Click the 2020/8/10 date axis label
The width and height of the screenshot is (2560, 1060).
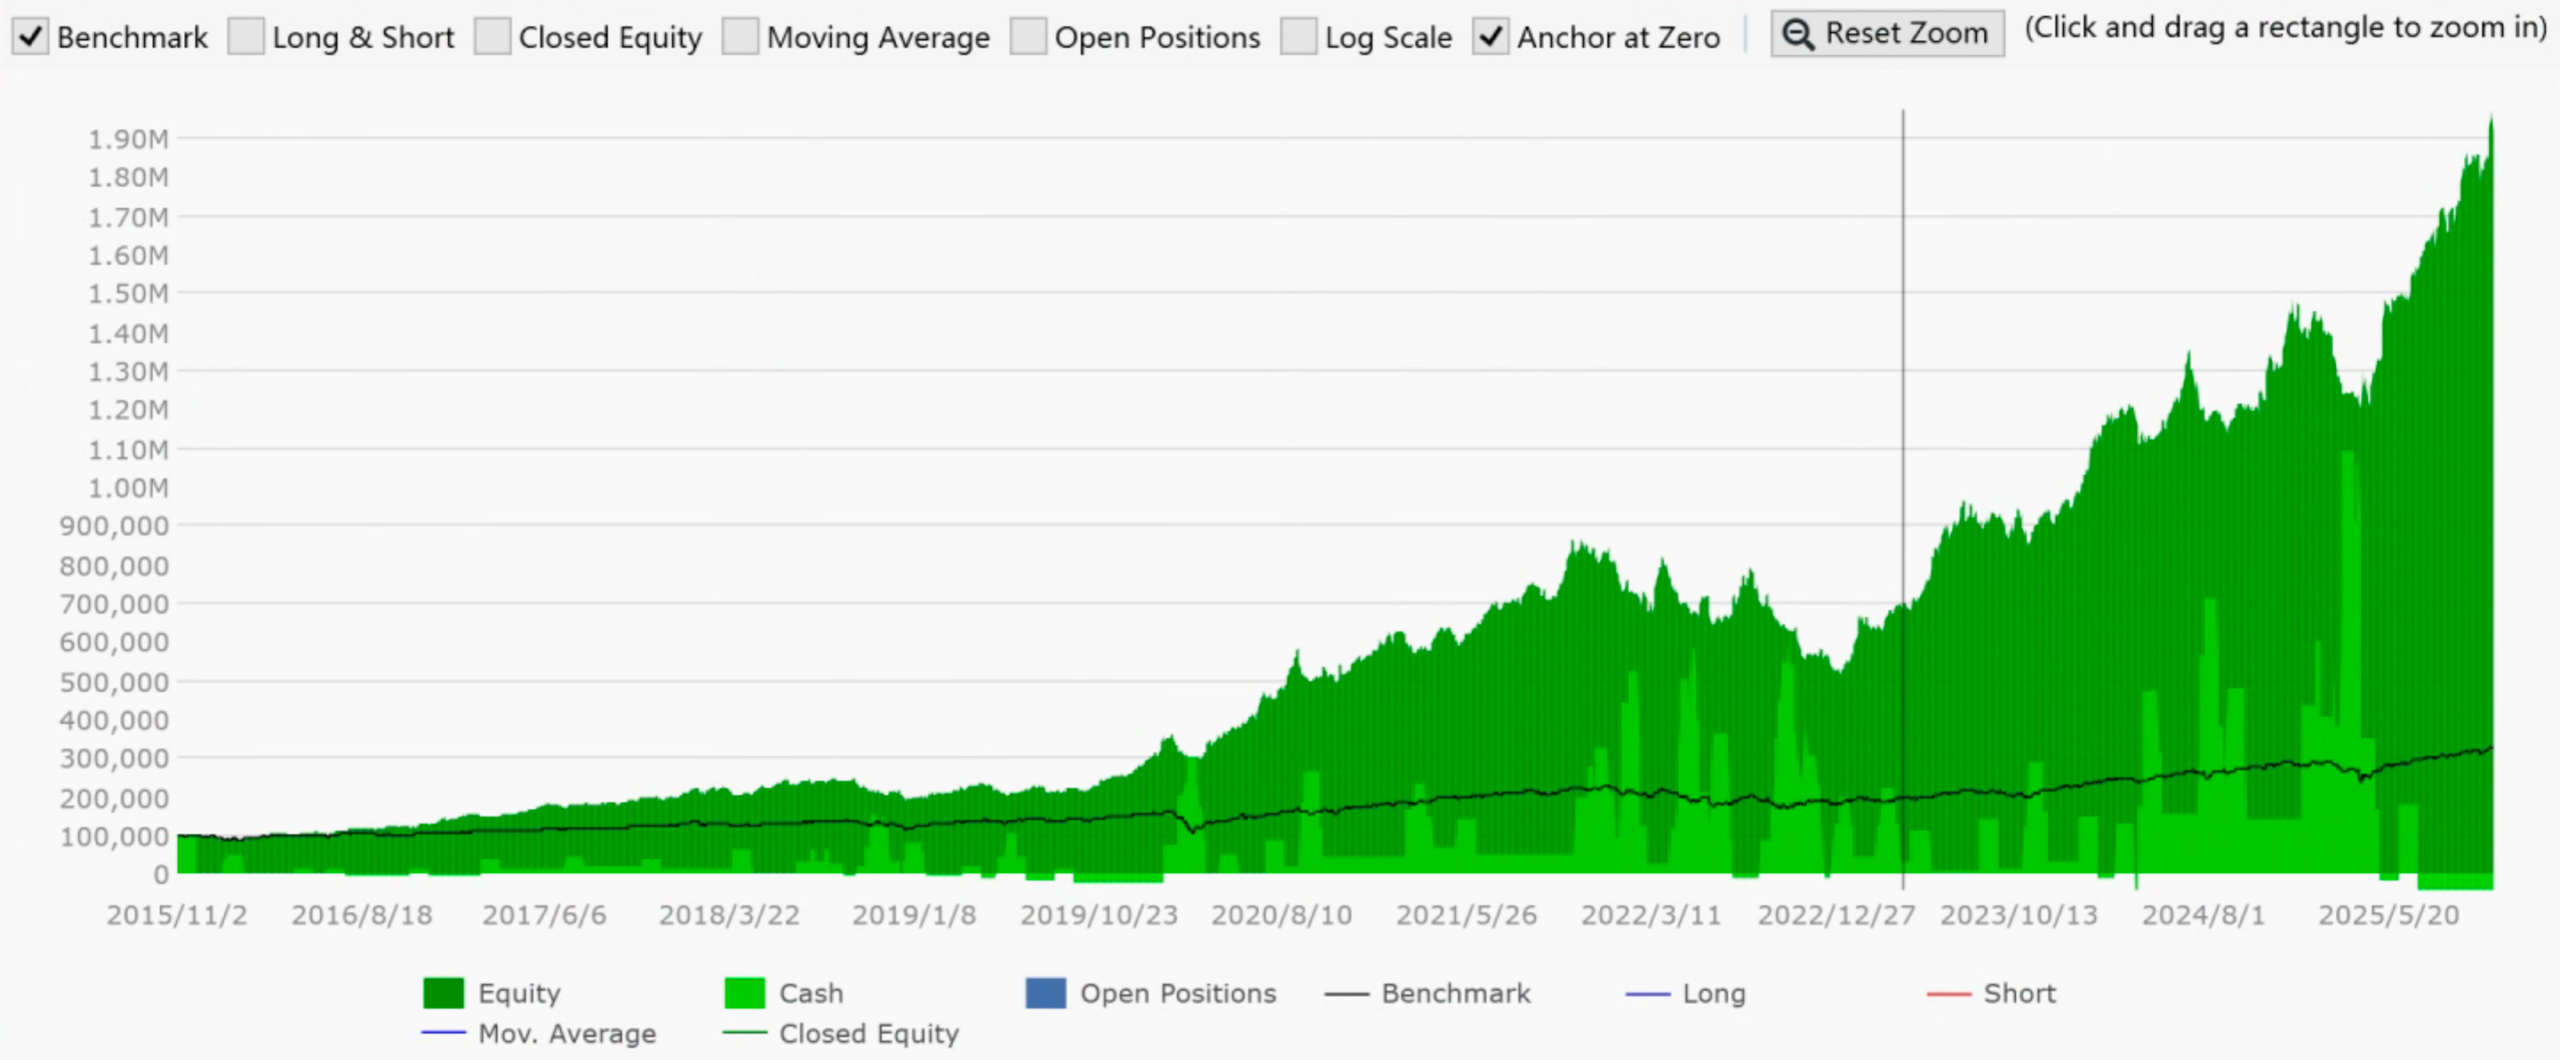pos(1281,915)
